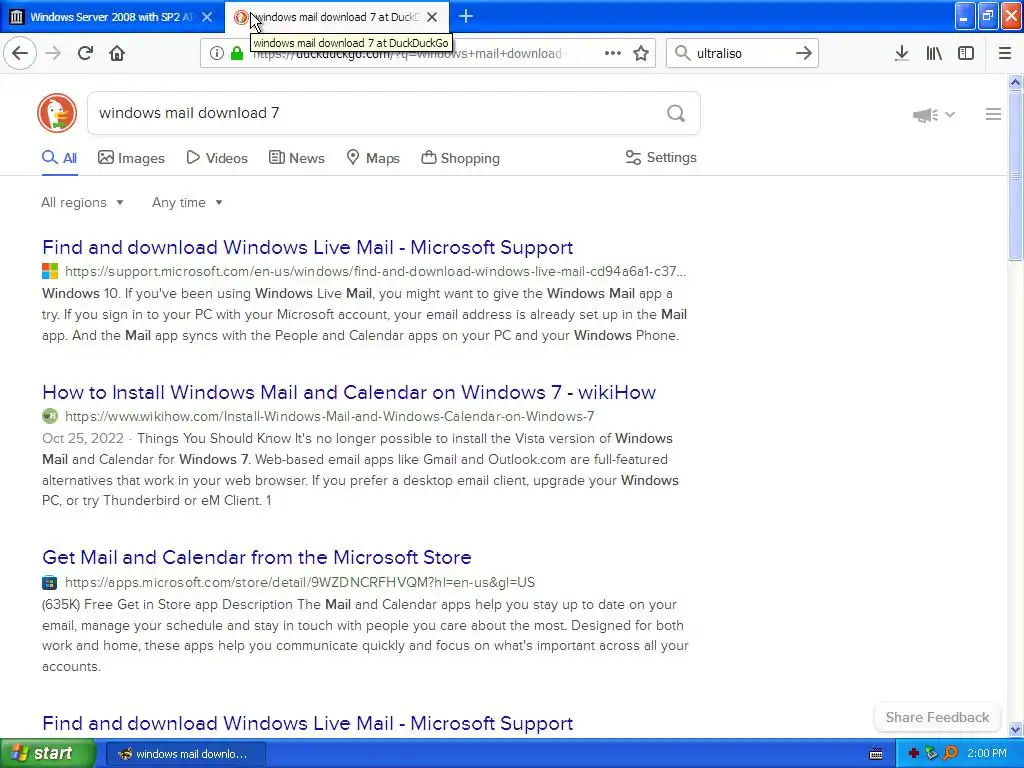Go back with the browser back arrow
Screen dimensions: 1024x768
coord(20,53)
